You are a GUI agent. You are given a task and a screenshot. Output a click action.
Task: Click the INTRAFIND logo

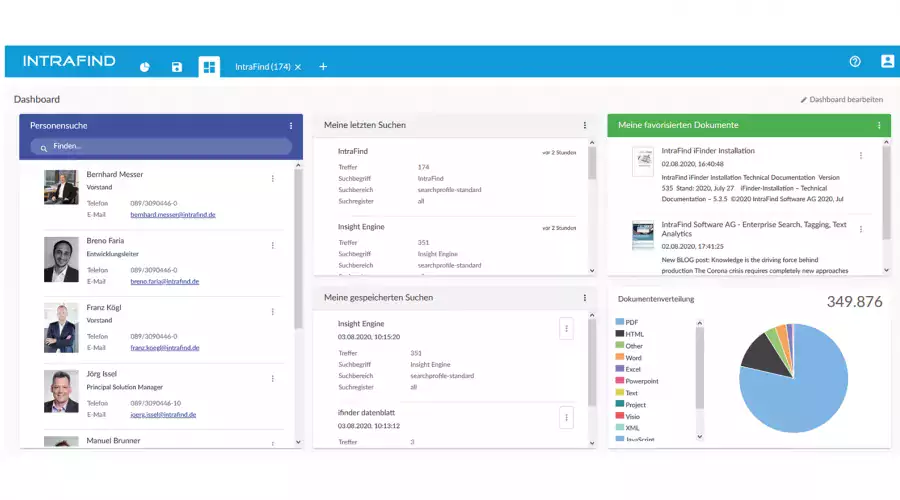(x=69, y=61)
